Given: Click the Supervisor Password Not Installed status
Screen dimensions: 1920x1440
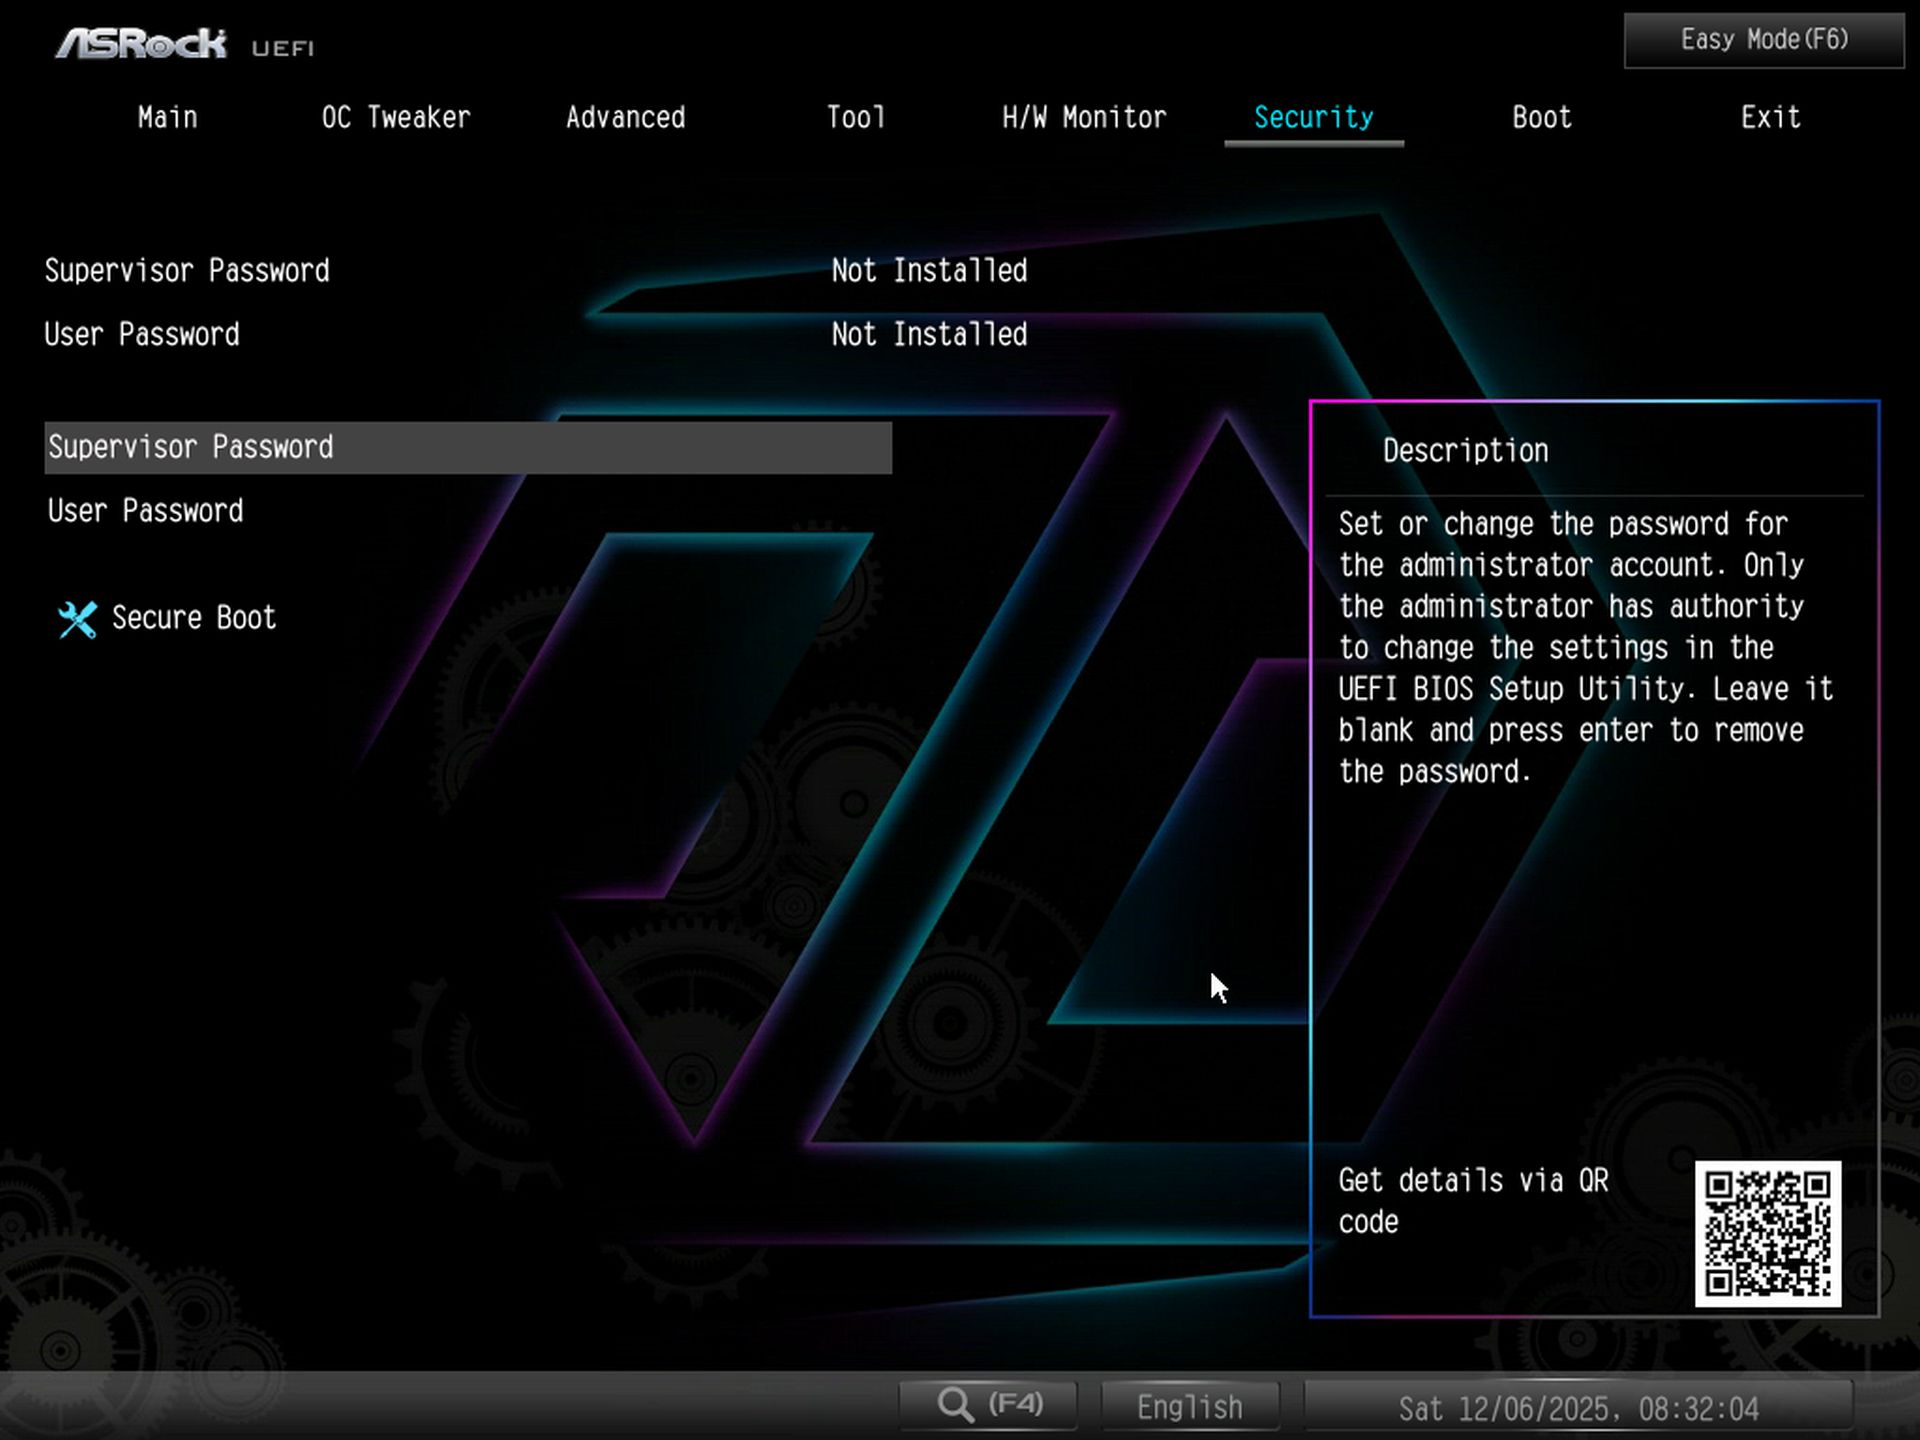Looking at the screenshot, I should tap(929, 270).
